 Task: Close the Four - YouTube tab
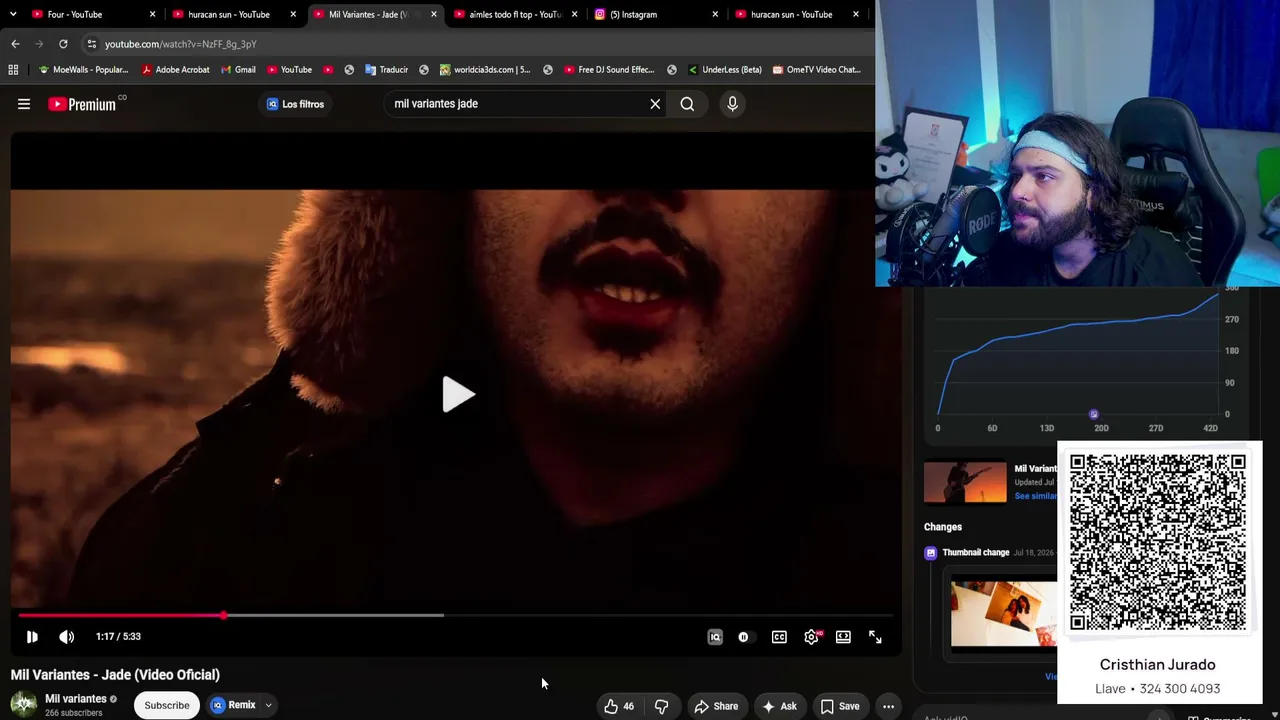point(152,14)
